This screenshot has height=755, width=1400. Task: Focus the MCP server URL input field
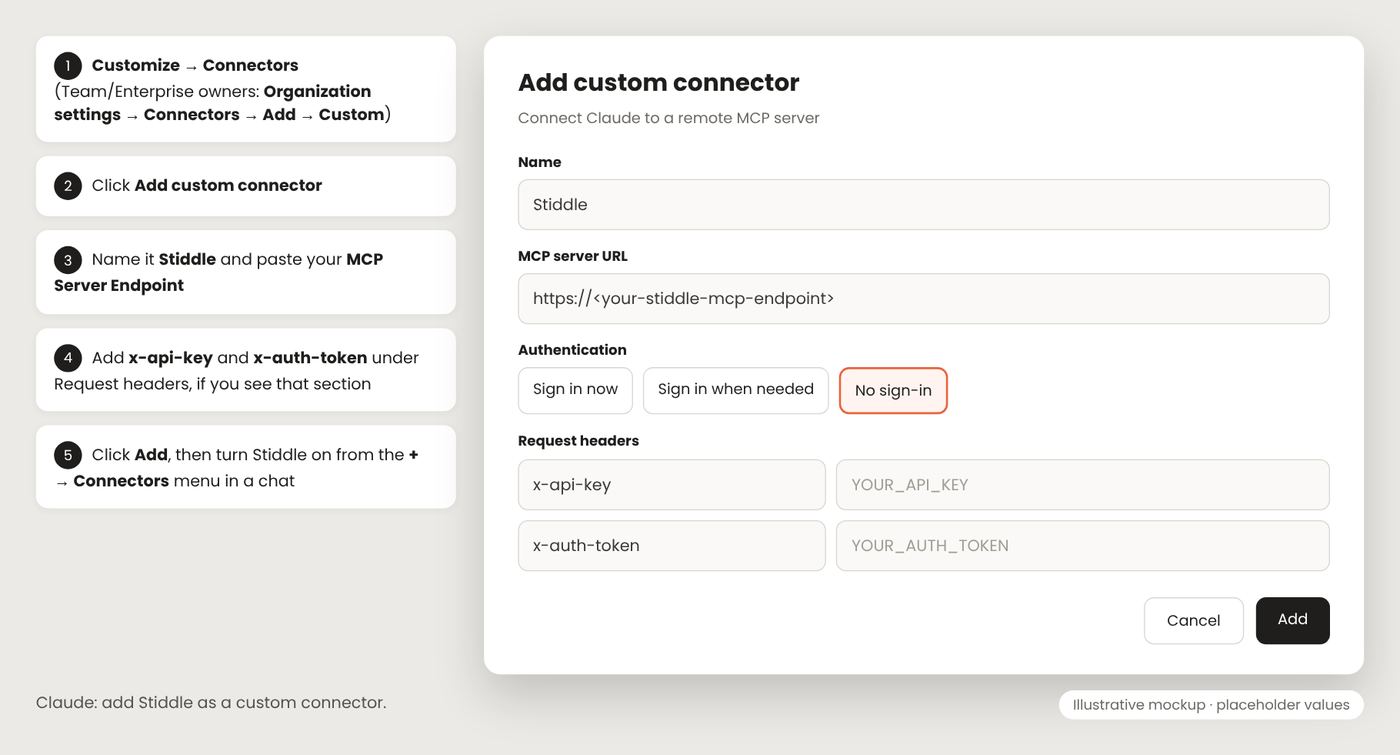point(923,298)
